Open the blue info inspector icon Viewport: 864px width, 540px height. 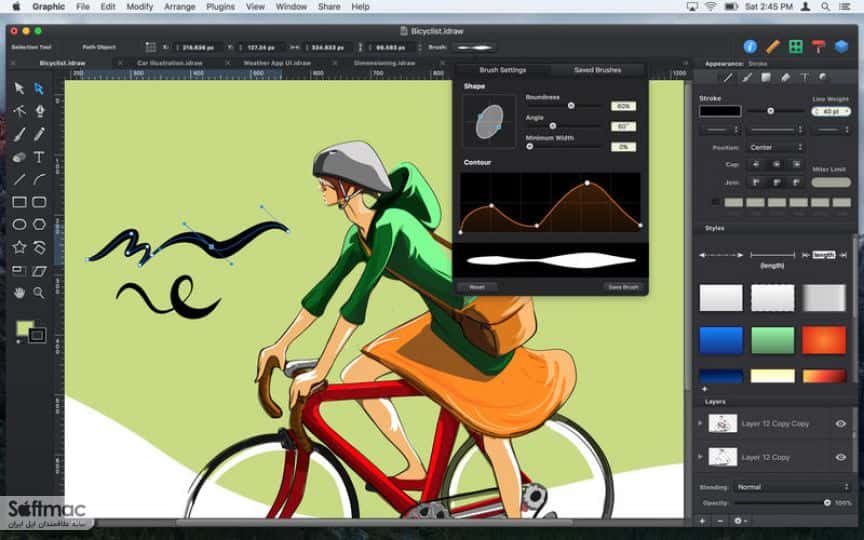[x=750, y=47]
